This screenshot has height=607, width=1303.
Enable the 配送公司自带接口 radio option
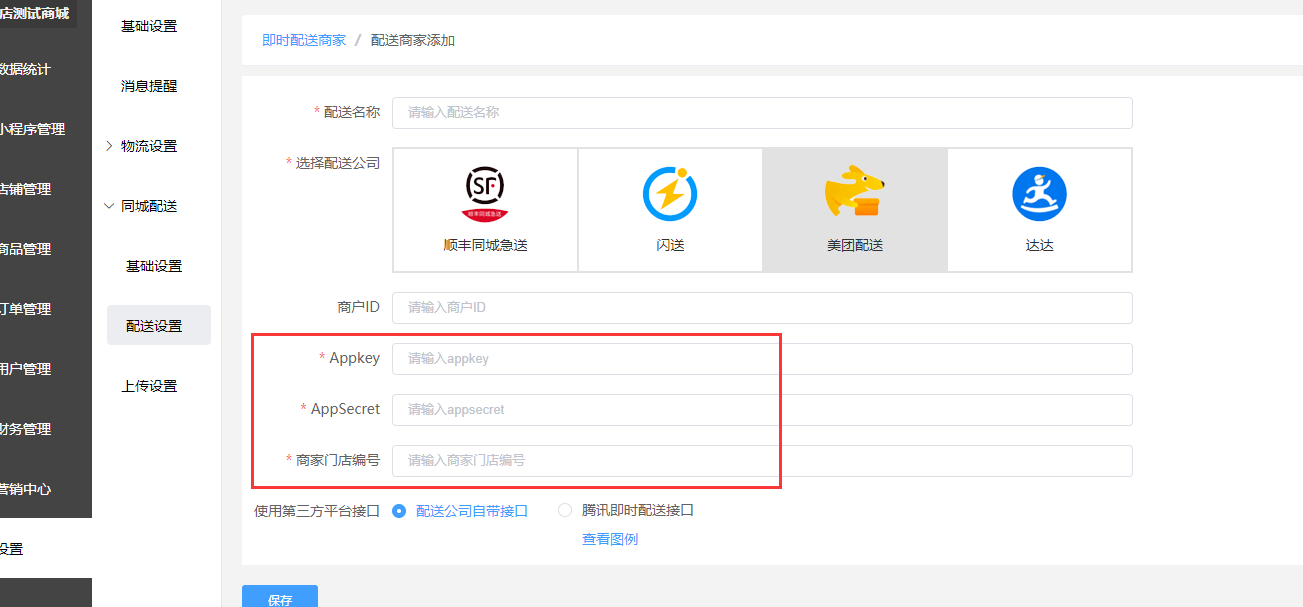[400, 510]
